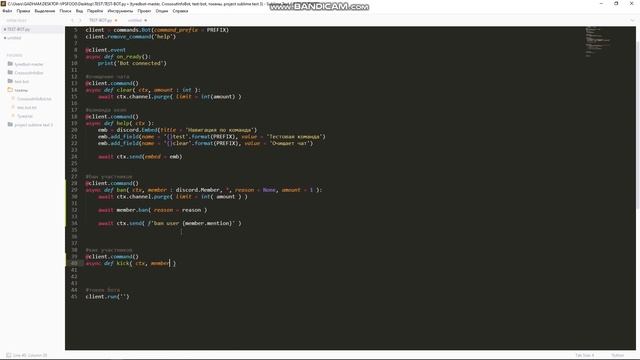
Task: Place cursor on @client.event line
Action: tap(106, 50)
